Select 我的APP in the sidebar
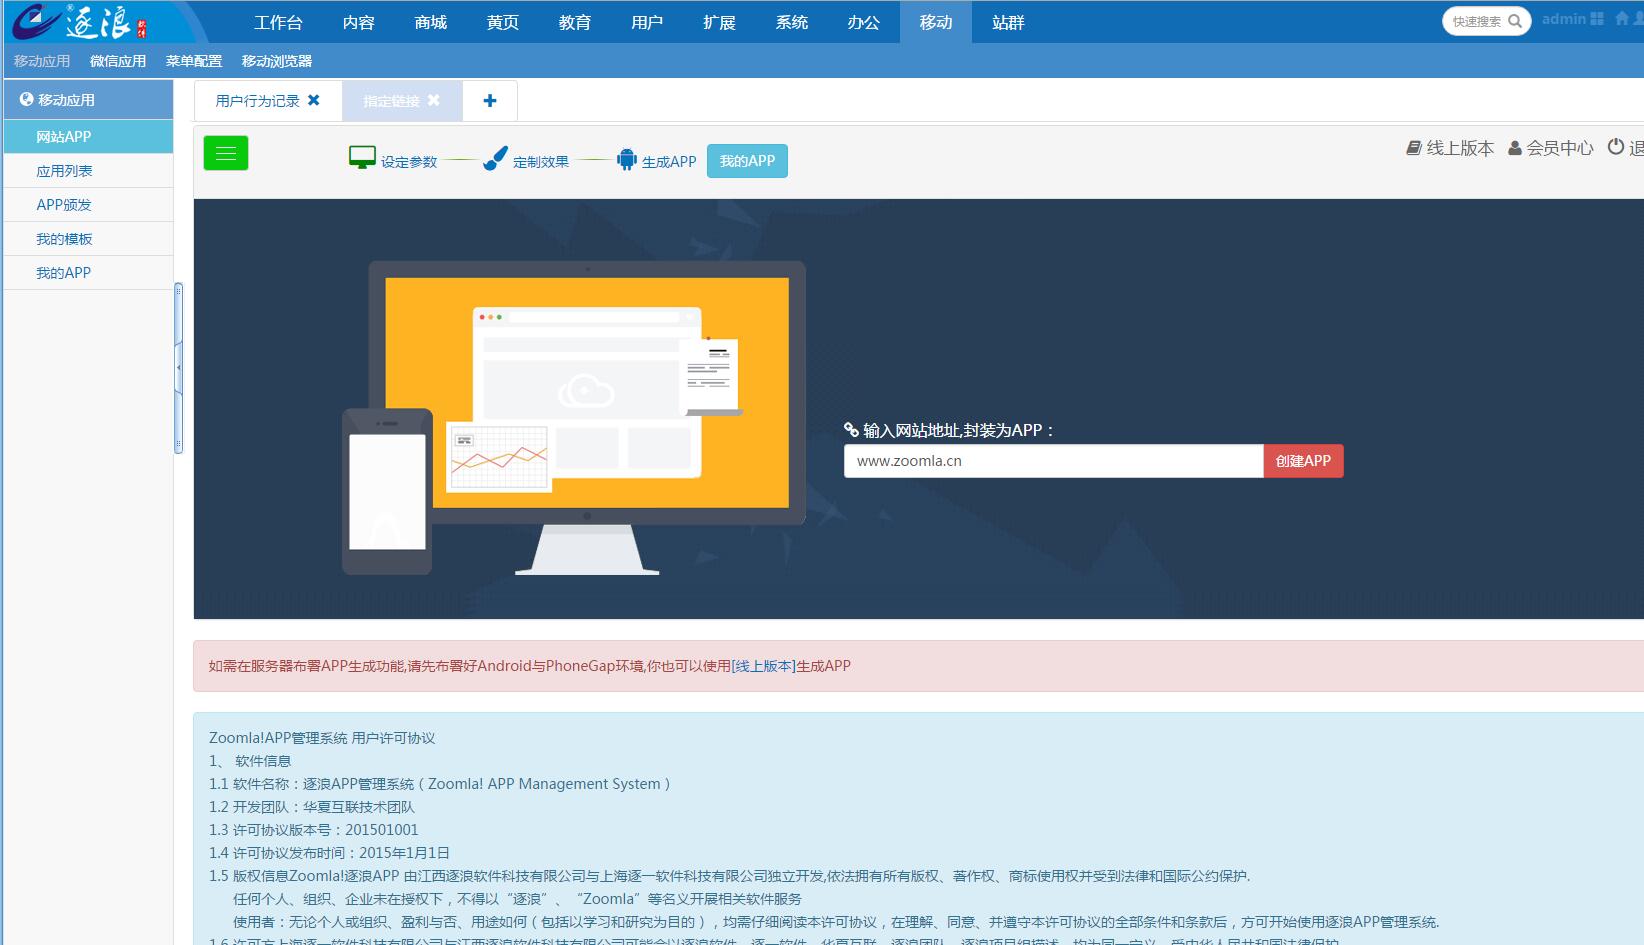This screenshot has width=1644, height=945. click(88, 273)
